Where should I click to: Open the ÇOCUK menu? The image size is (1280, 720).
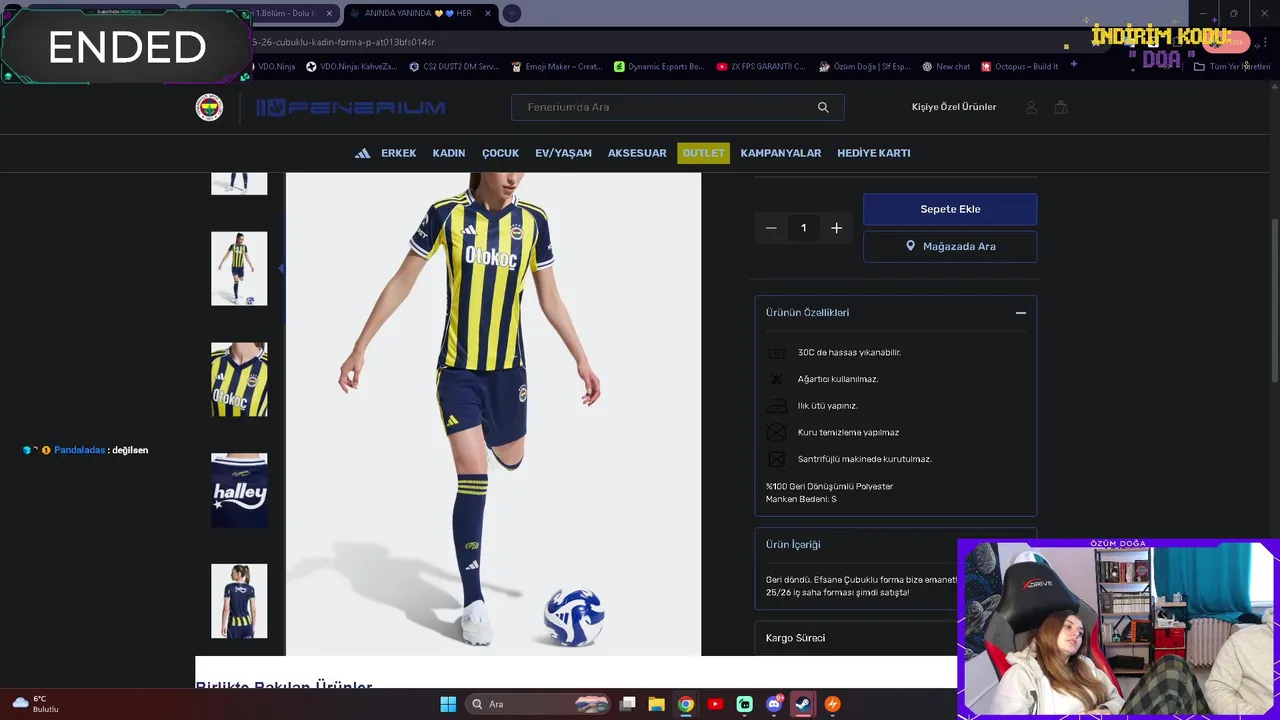tap(500, 153)
